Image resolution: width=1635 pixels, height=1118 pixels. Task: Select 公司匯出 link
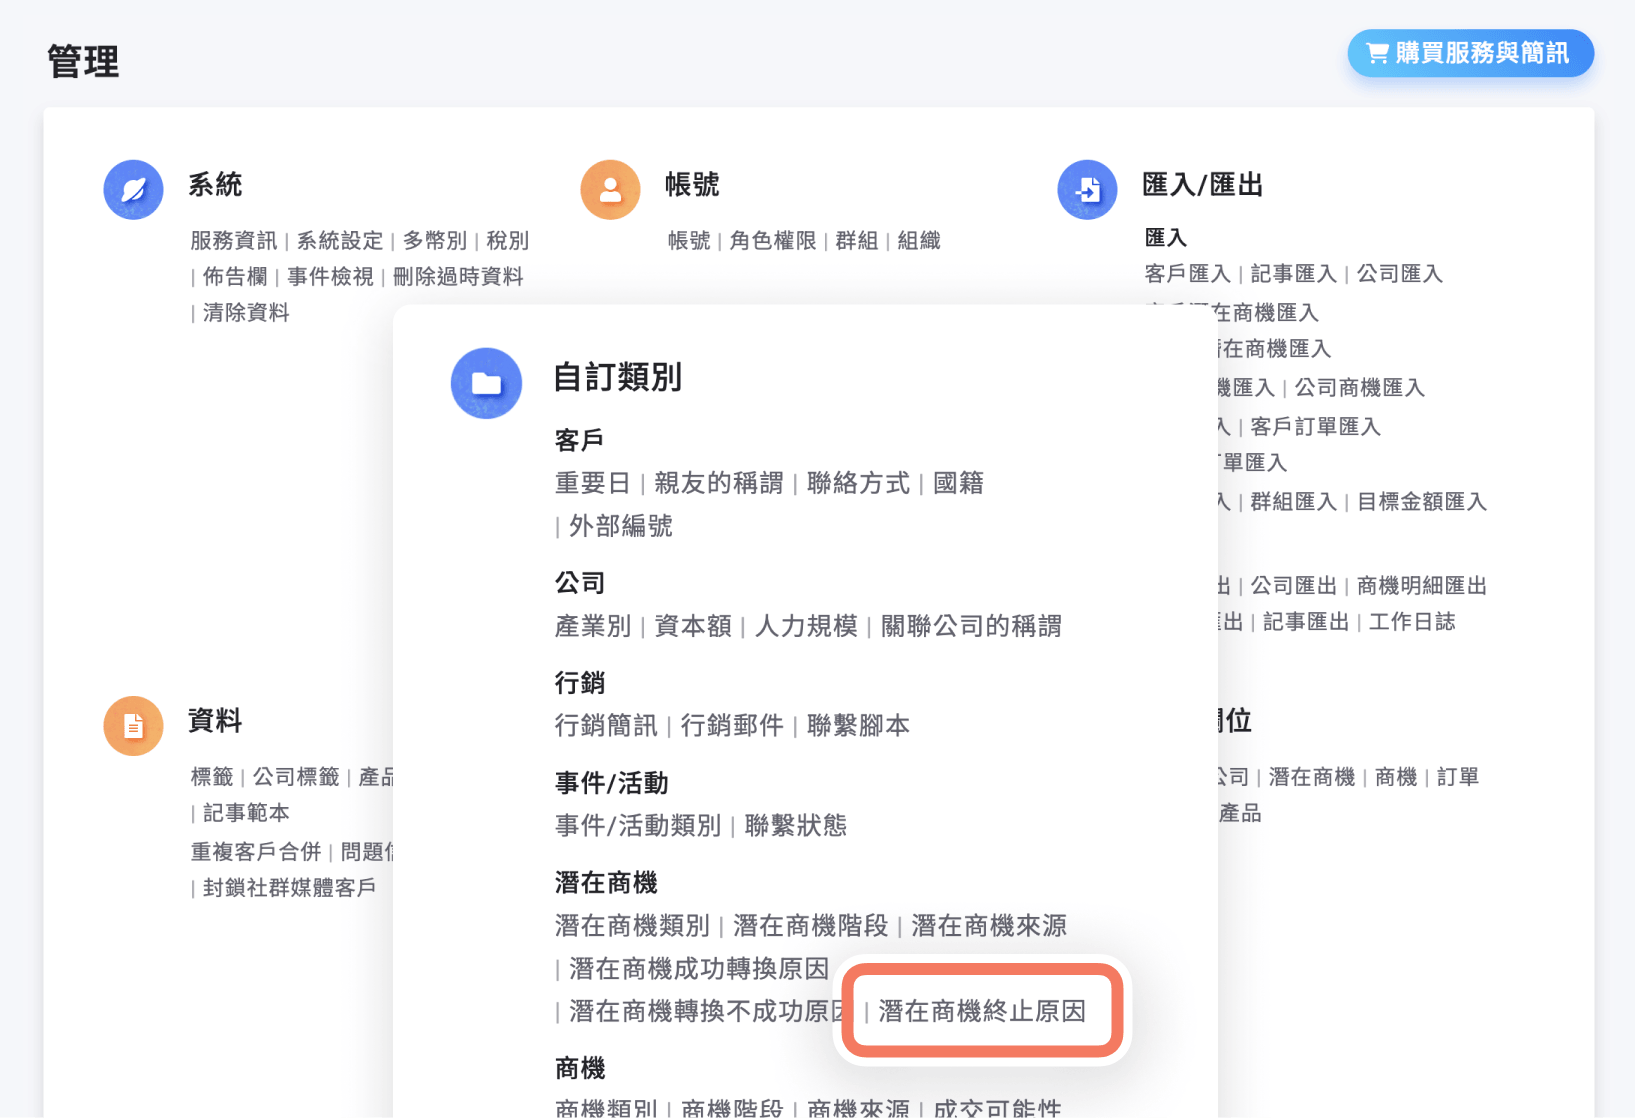point(1294,586)
